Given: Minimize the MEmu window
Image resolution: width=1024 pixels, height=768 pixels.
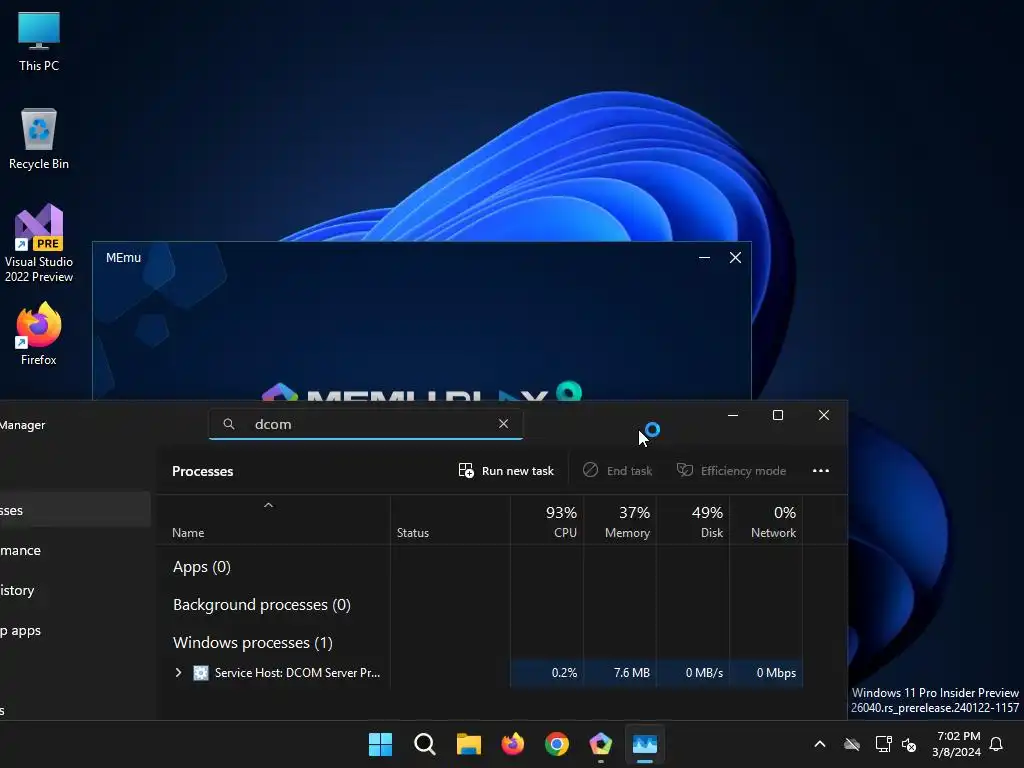Looking at the screenshot, I should click(704, 257).
